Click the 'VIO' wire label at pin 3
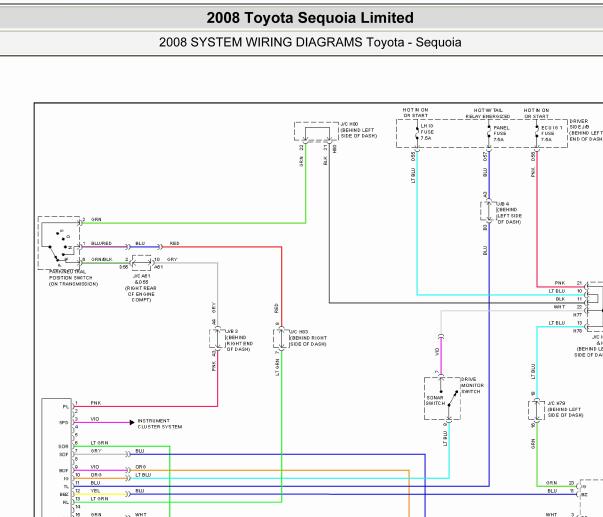The image size is (603, 517). click(95, 419)
